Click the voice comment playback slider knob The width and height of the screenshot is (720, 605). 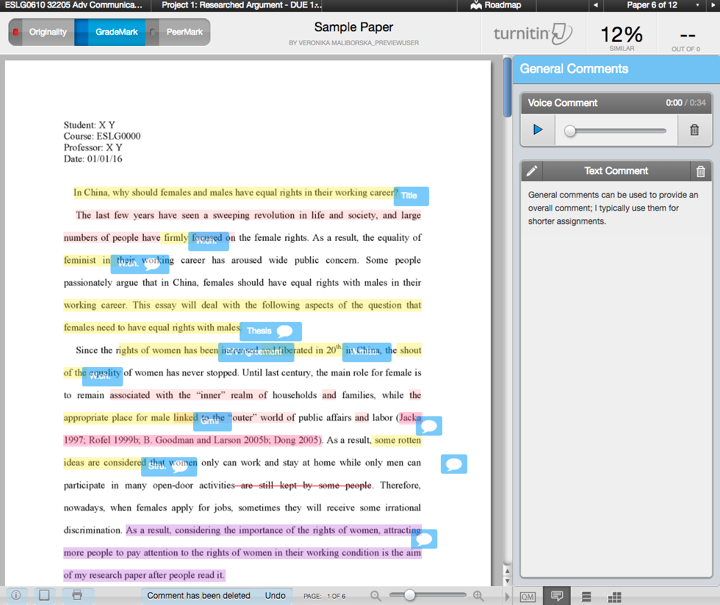(570, 131)
